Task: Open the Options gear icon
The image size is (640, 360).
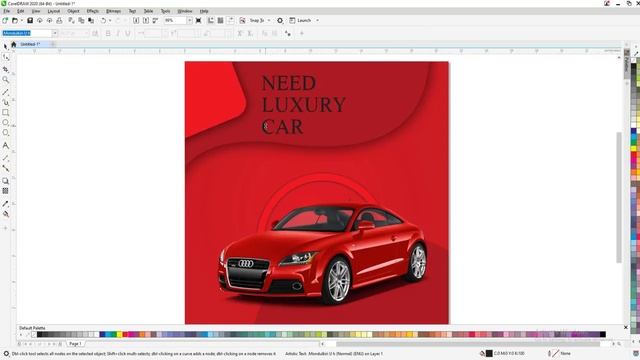Action: coord(280,20)
